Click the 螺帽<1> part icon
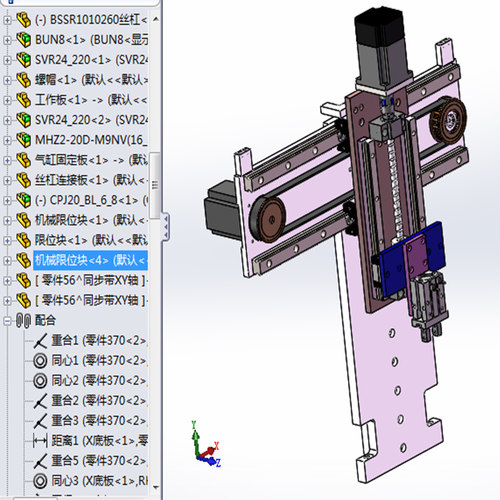Screen dimensions: 500x500 [23, 80]
